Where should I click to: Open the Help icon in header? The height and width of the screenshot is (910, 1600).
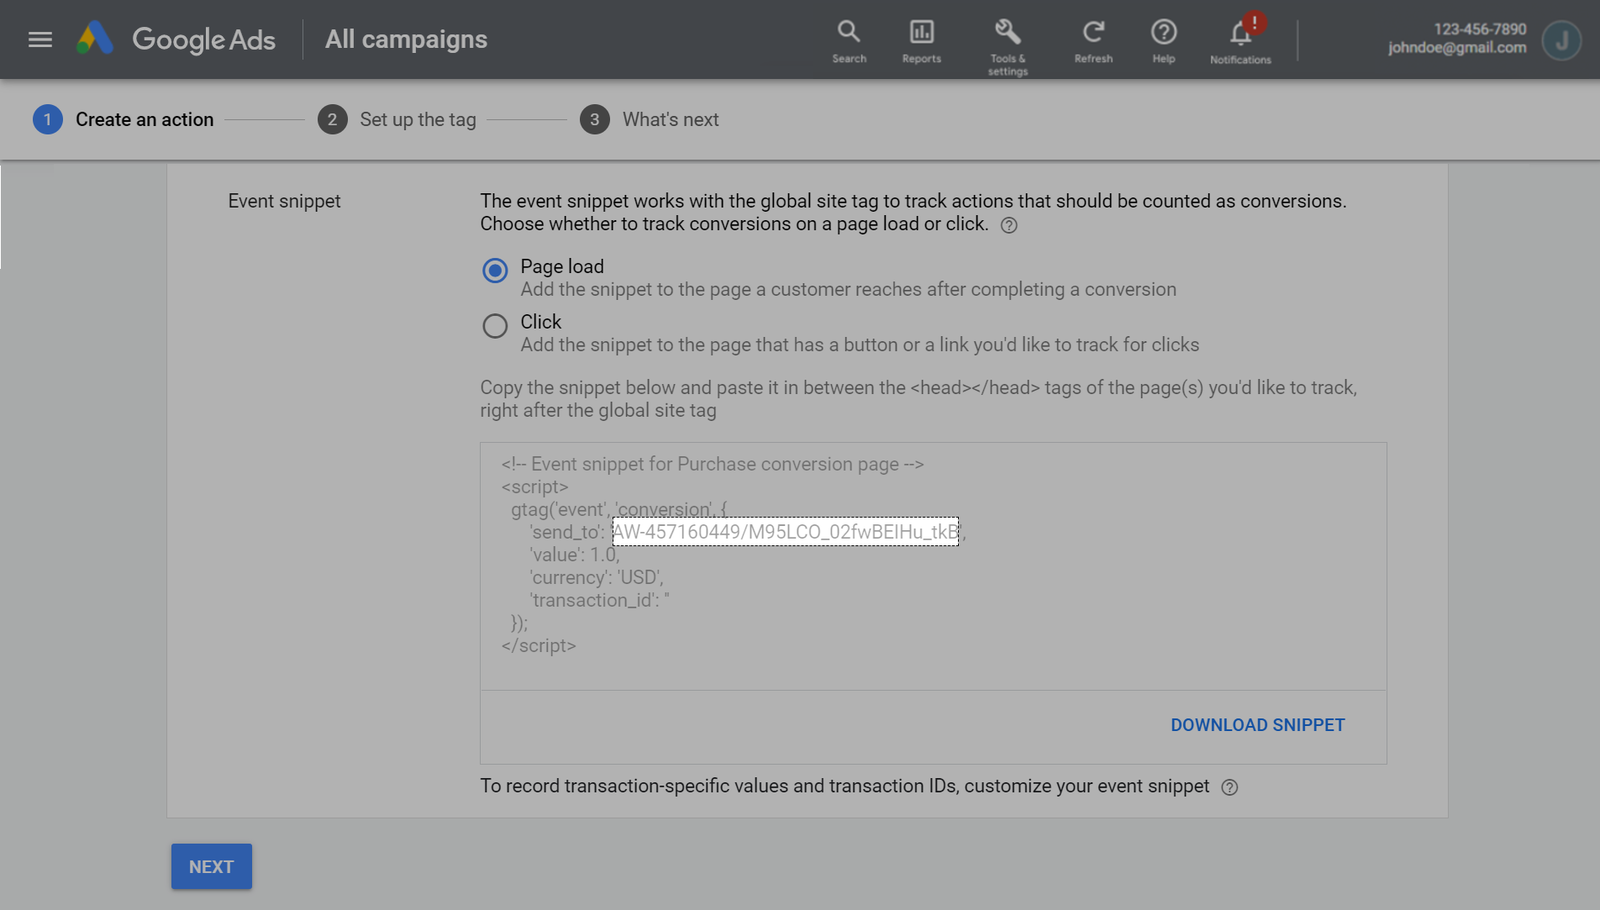1163,40
